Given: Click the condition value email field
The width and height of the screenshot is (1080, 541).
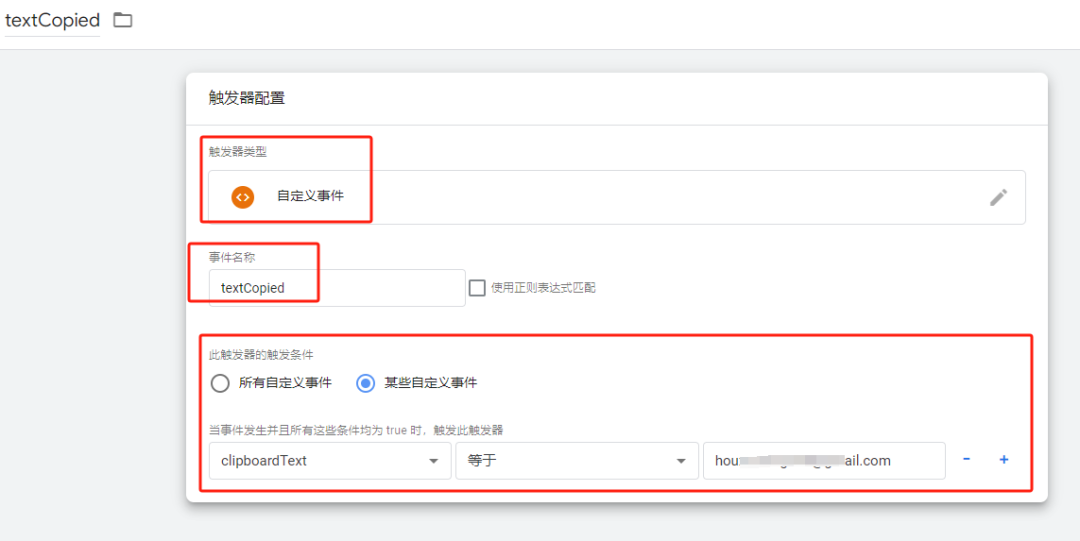Looking at the screenshot, I should tap(824, 460).
